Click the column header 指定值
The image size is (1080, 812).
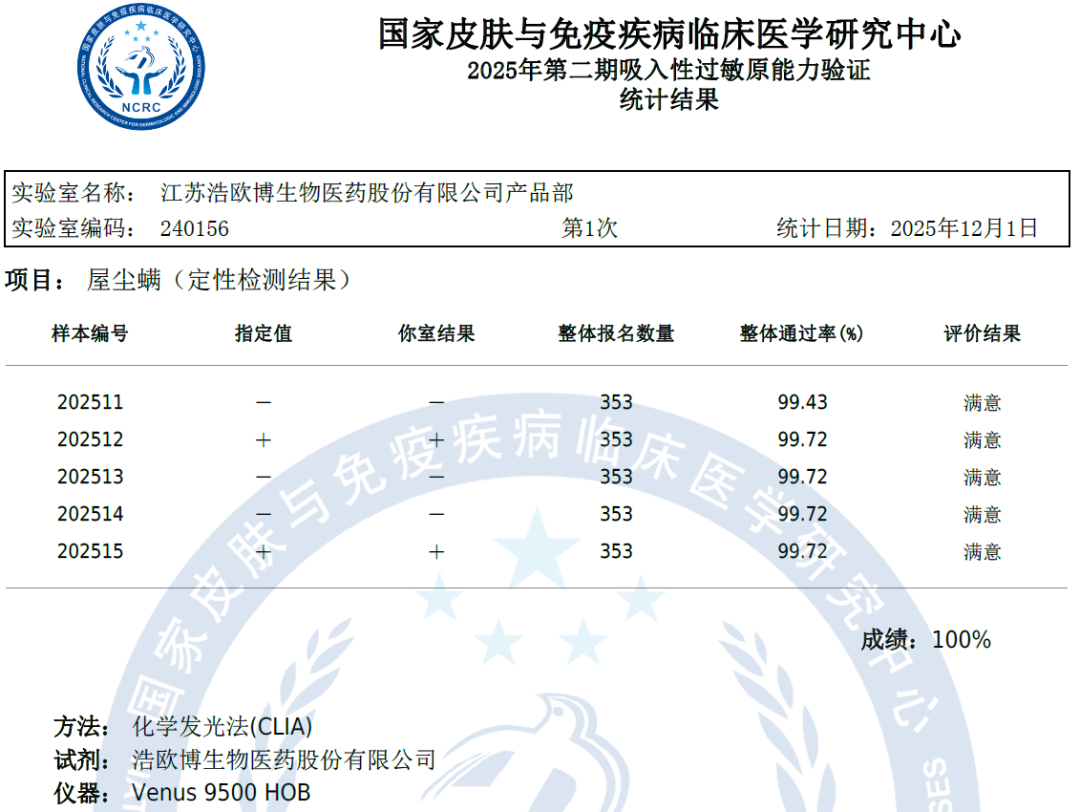coord(263,334)
